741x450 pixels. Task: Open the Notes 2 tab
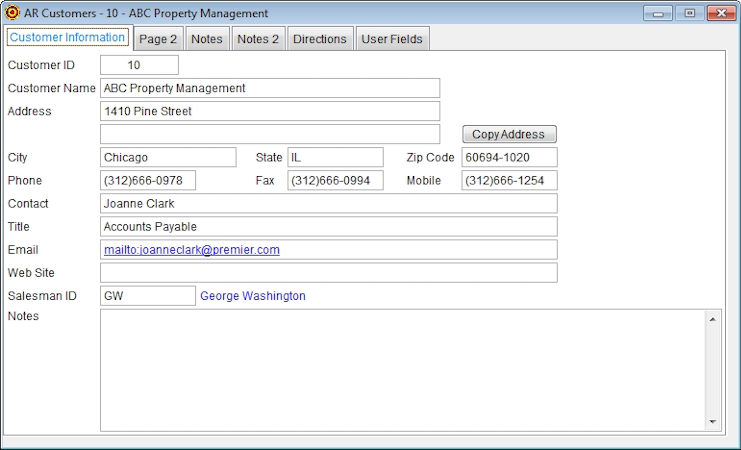[258, 39]
